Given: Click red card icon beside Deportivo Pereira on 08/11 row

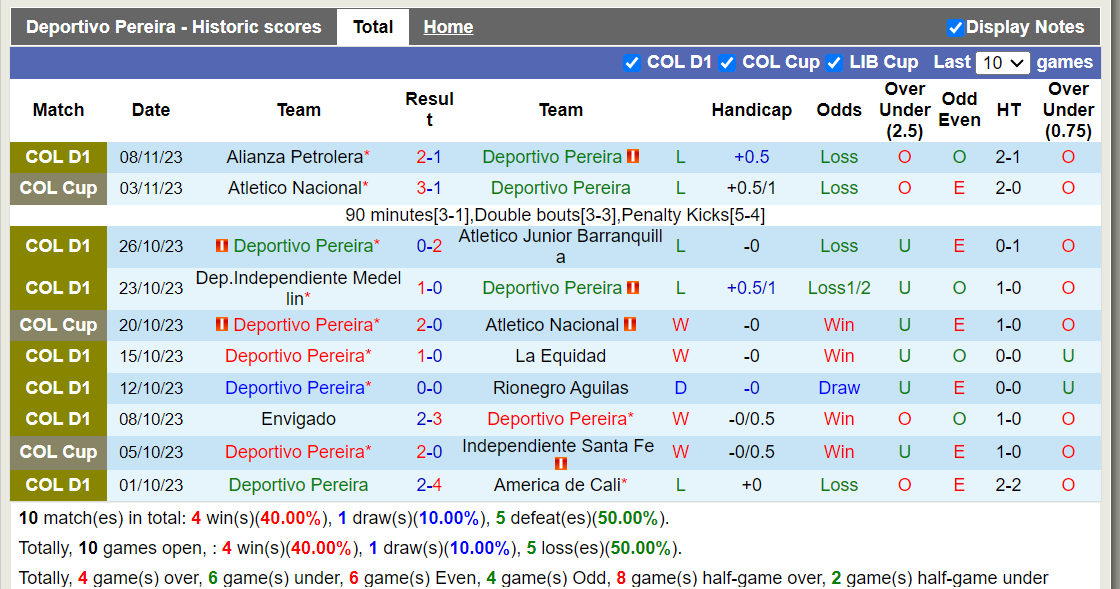Looking at the screenshot, I should [x=633, y=157].
